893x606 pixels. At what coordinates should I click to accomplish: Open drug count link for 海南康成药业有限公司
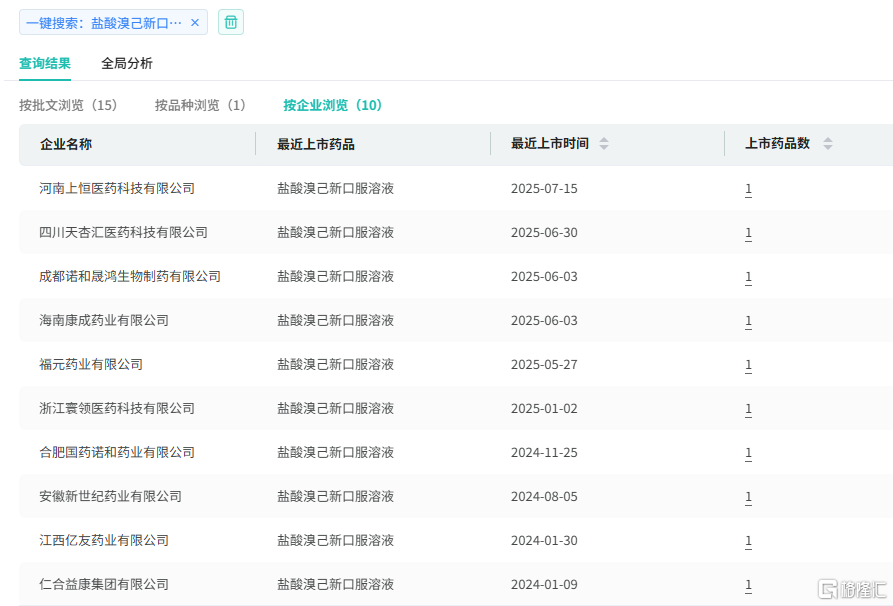tap(748, 321)
